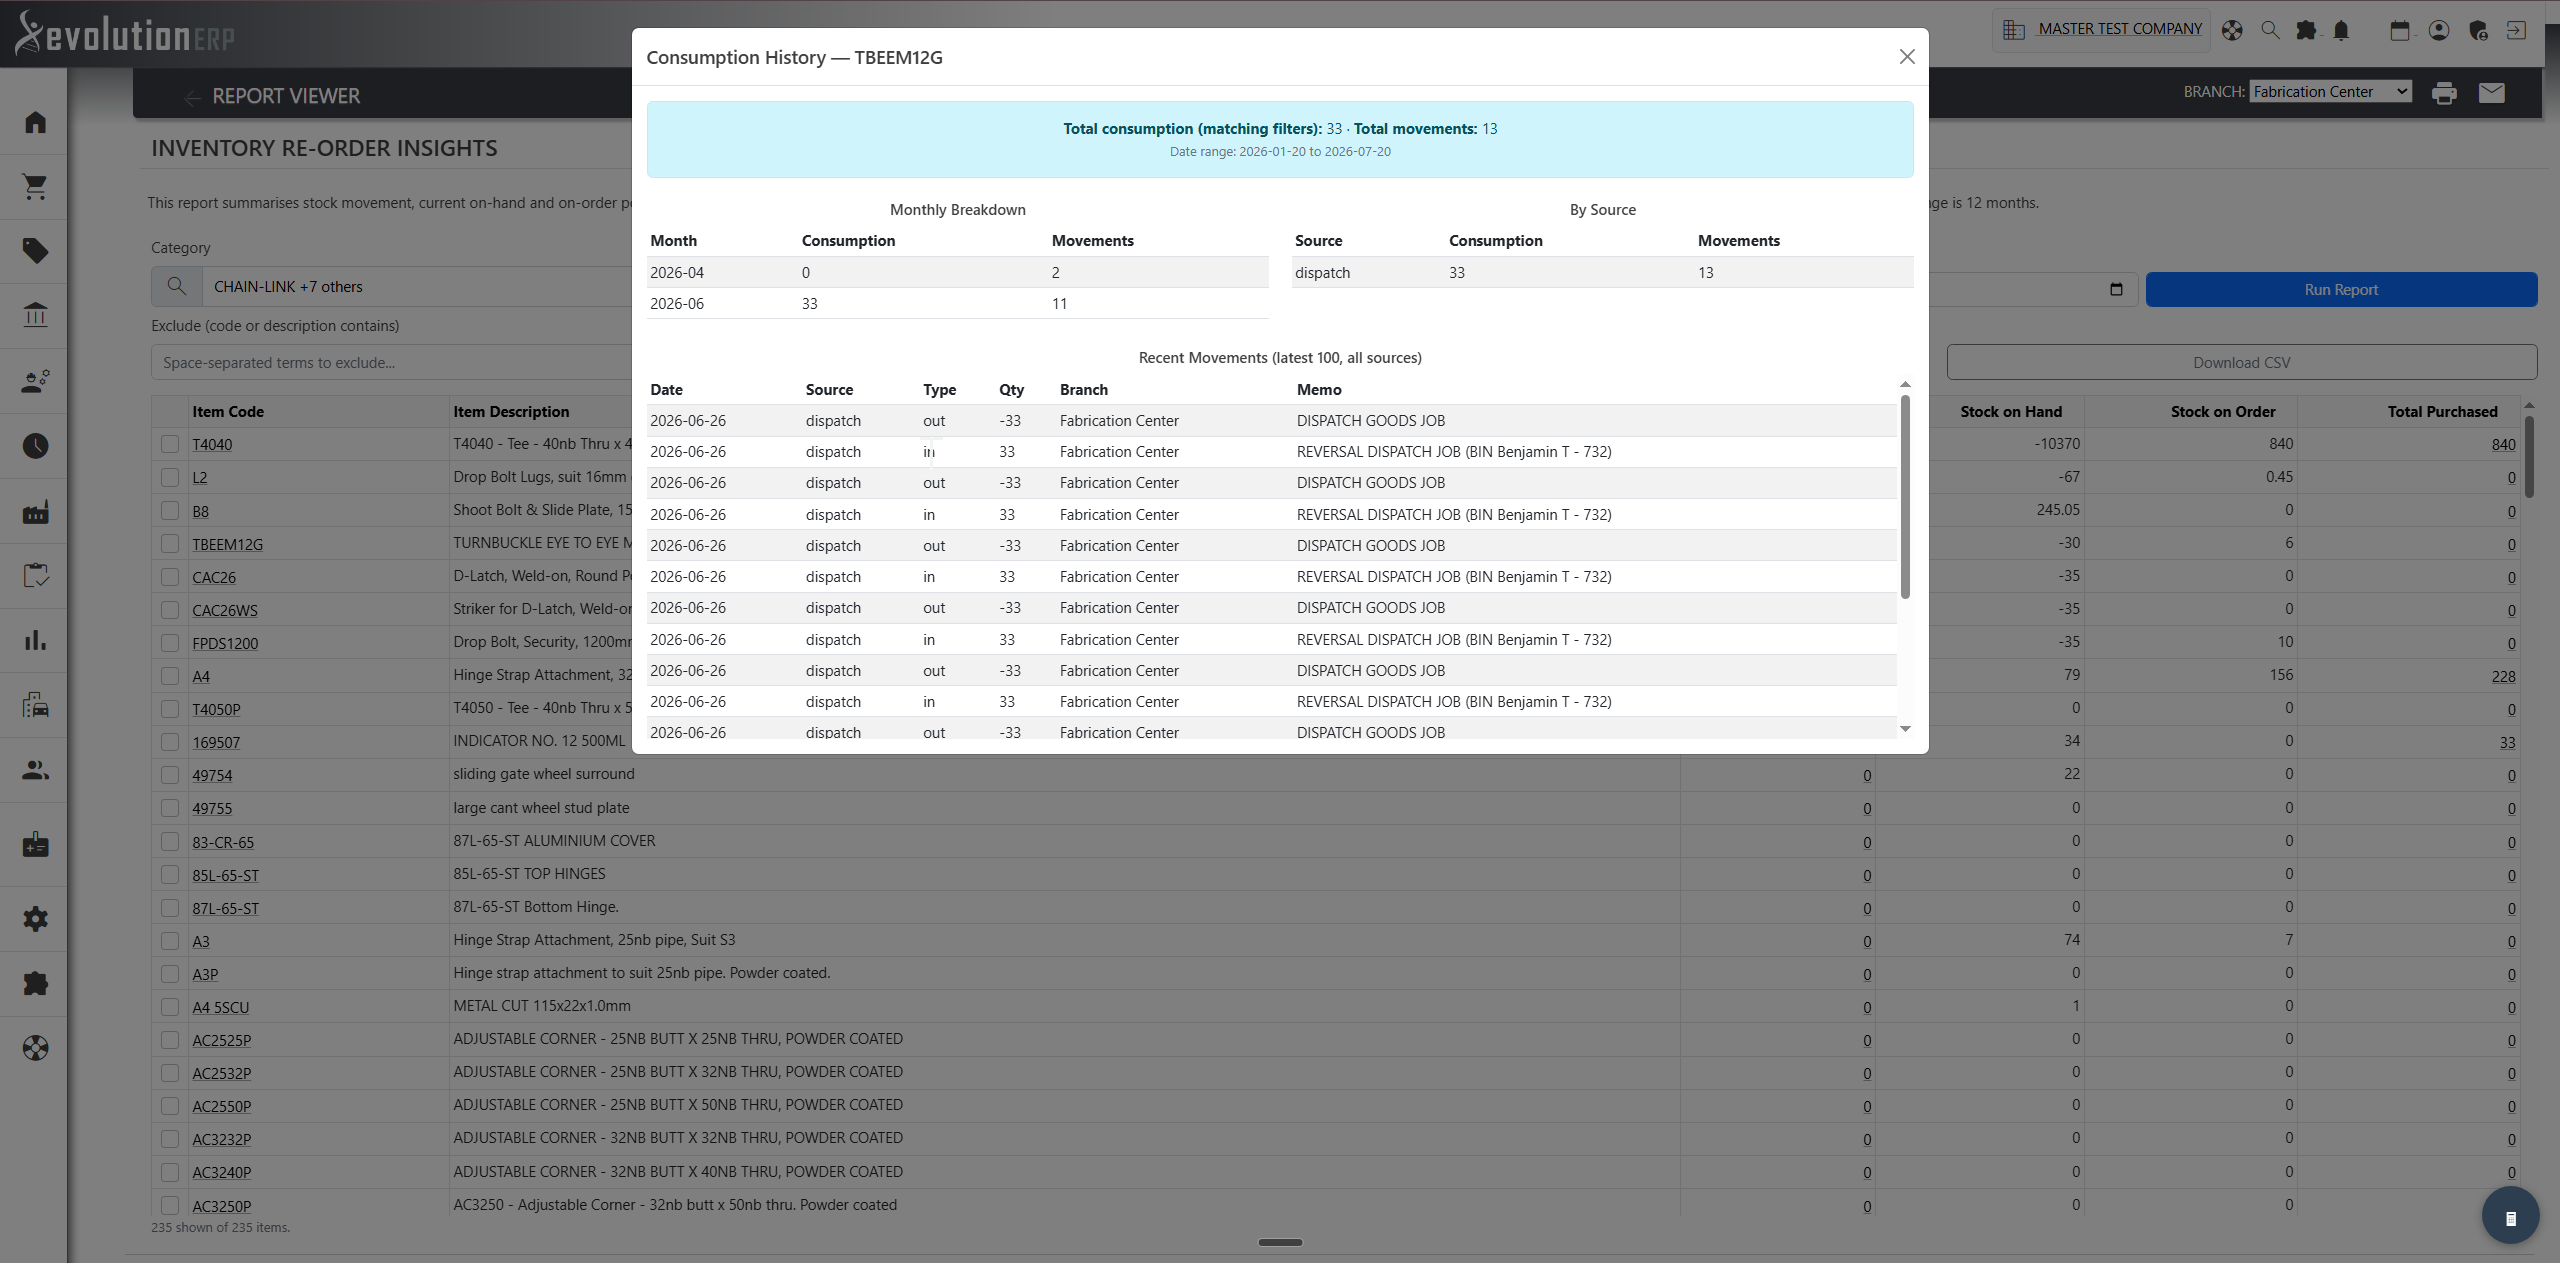Click the 2026-06 monthly breakdown row
The height and width of the screenshot is (1263, 2560).
click(957, 304)
